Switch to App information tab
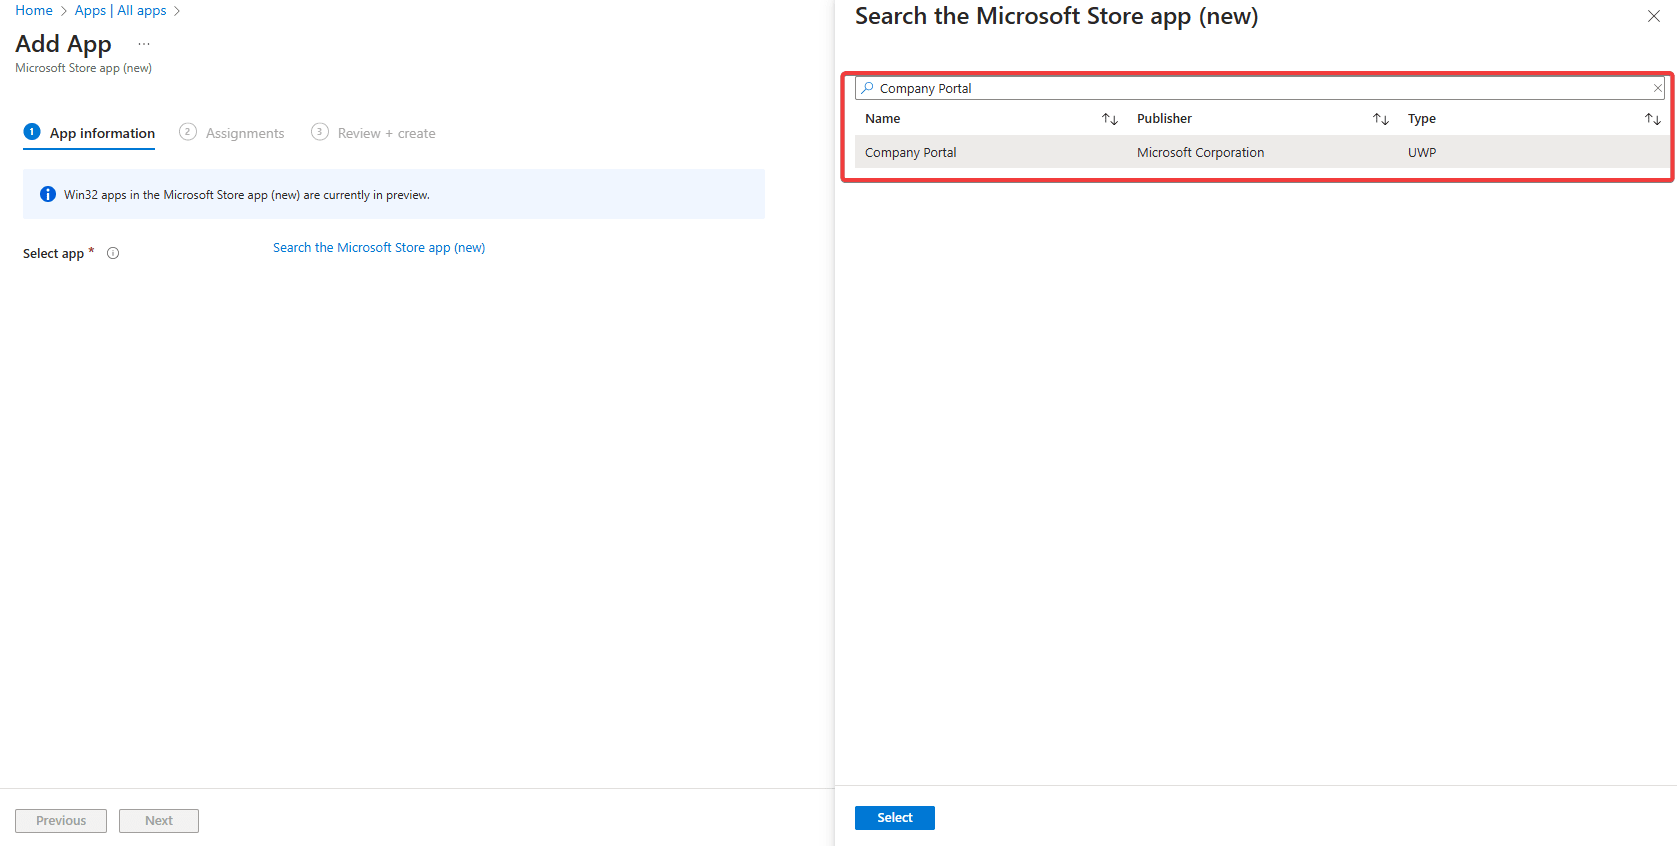Screen dimensions: 1677x846 coord(89,133)
